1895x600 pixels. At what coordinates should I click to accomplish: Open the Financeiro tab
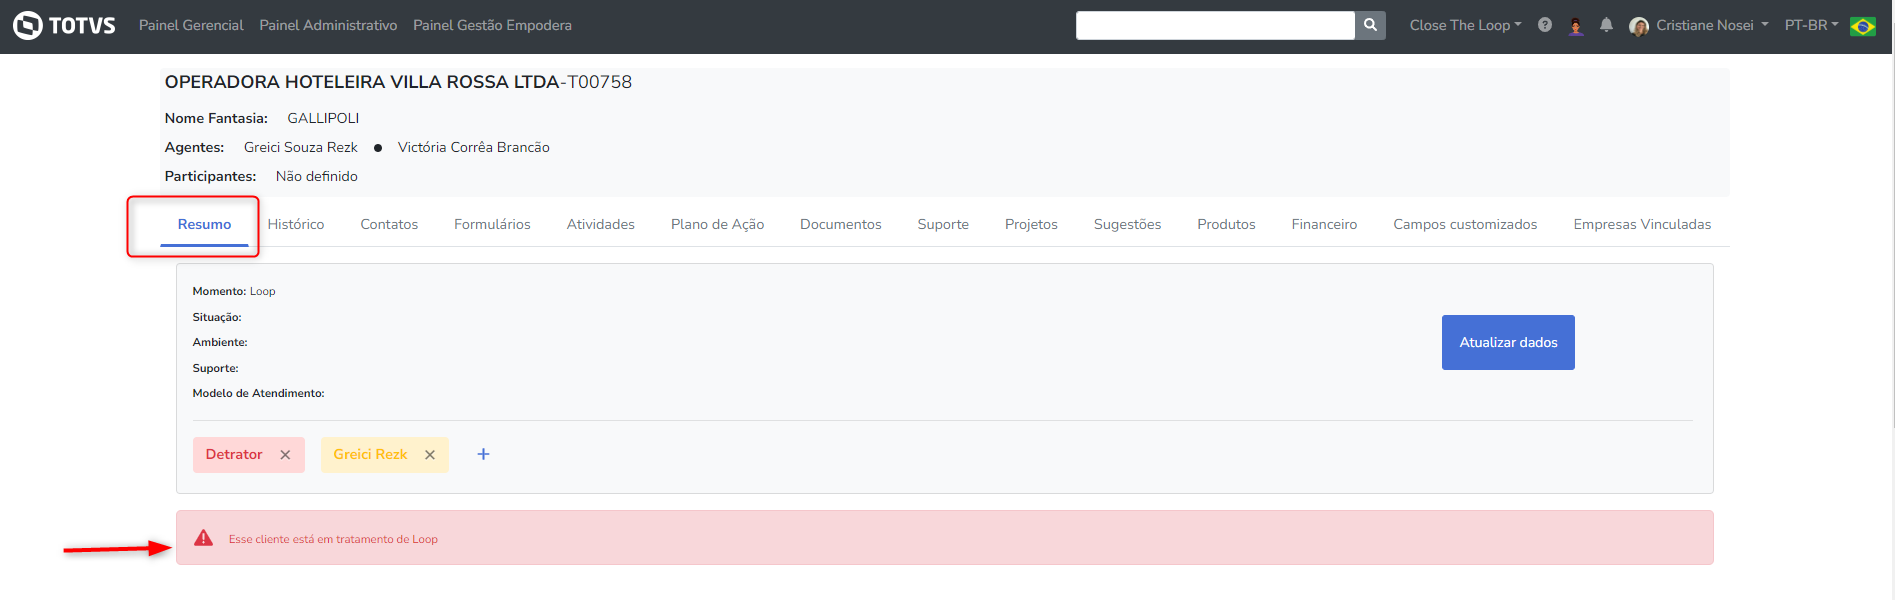[1324, 224]
